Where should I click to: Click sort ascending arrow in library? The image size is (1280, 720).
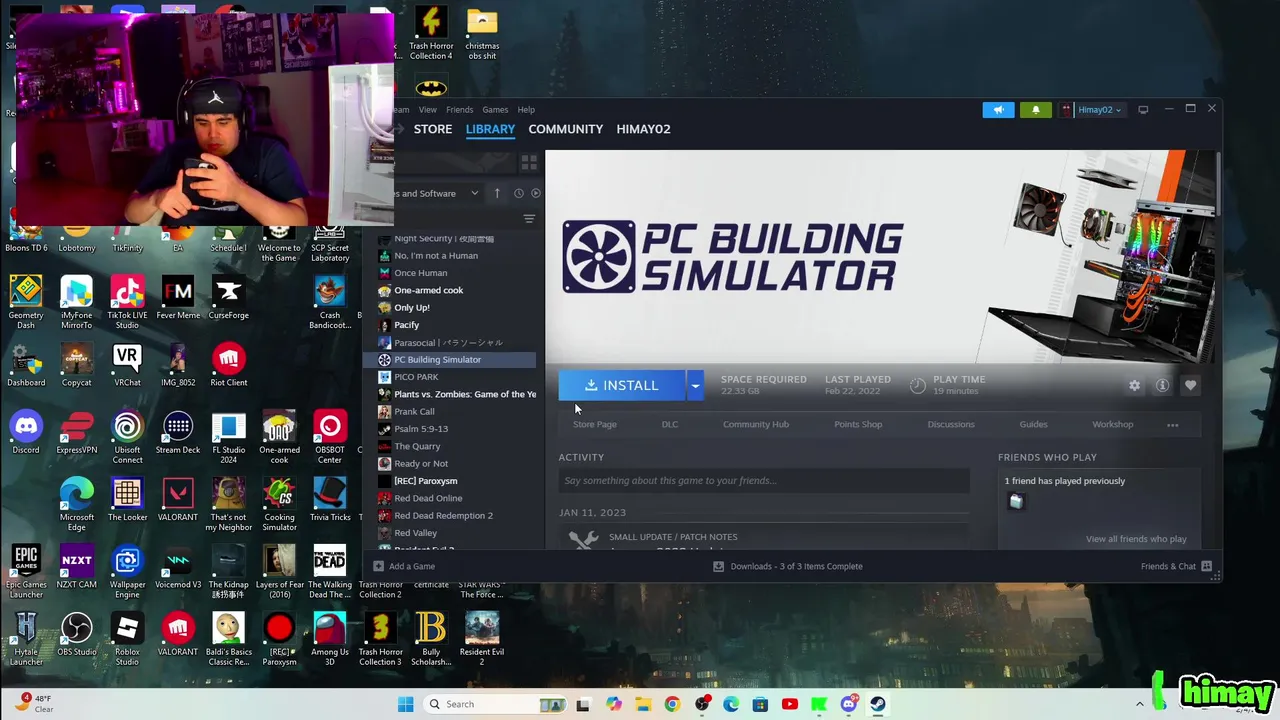[496, 193]
